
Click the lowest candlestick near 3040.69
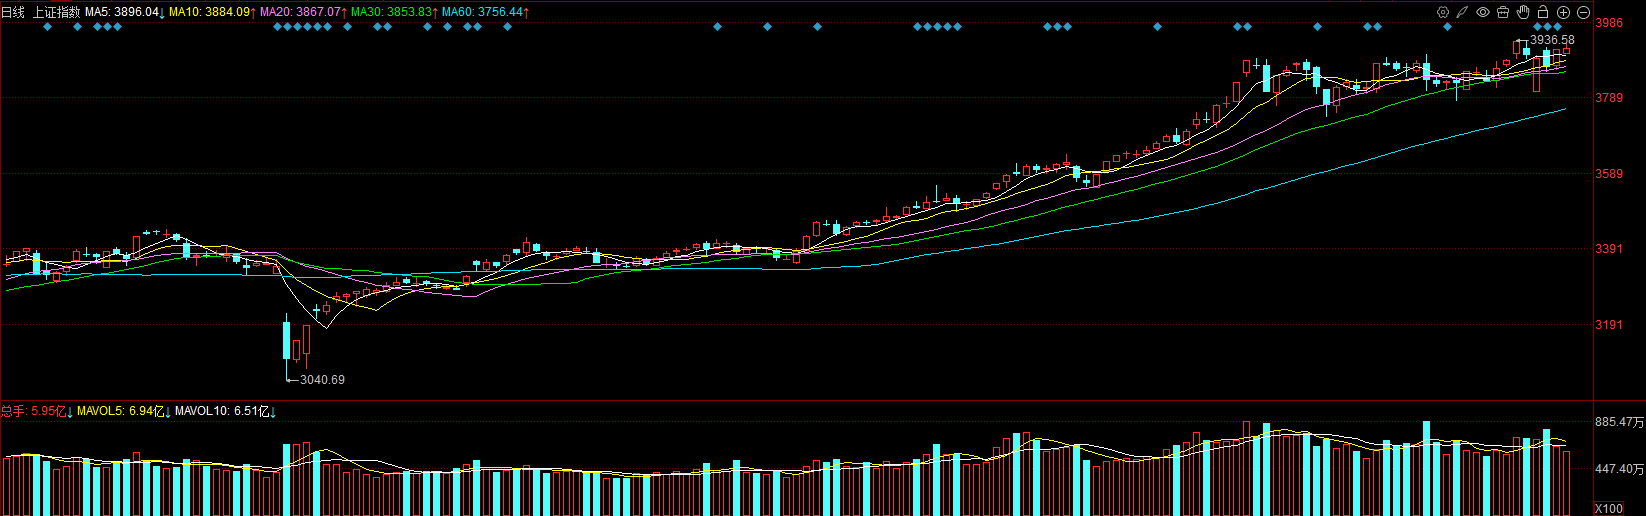point(286,347)
